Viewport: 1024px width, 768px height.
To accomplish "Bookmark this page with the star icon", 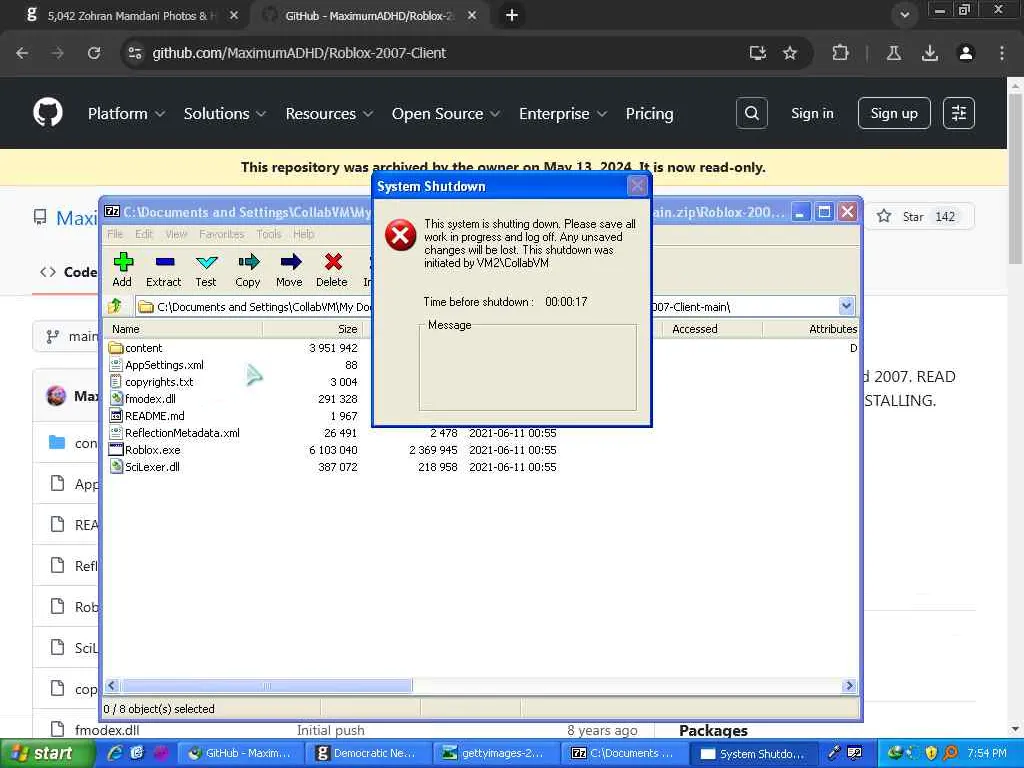I will [790, 53].
